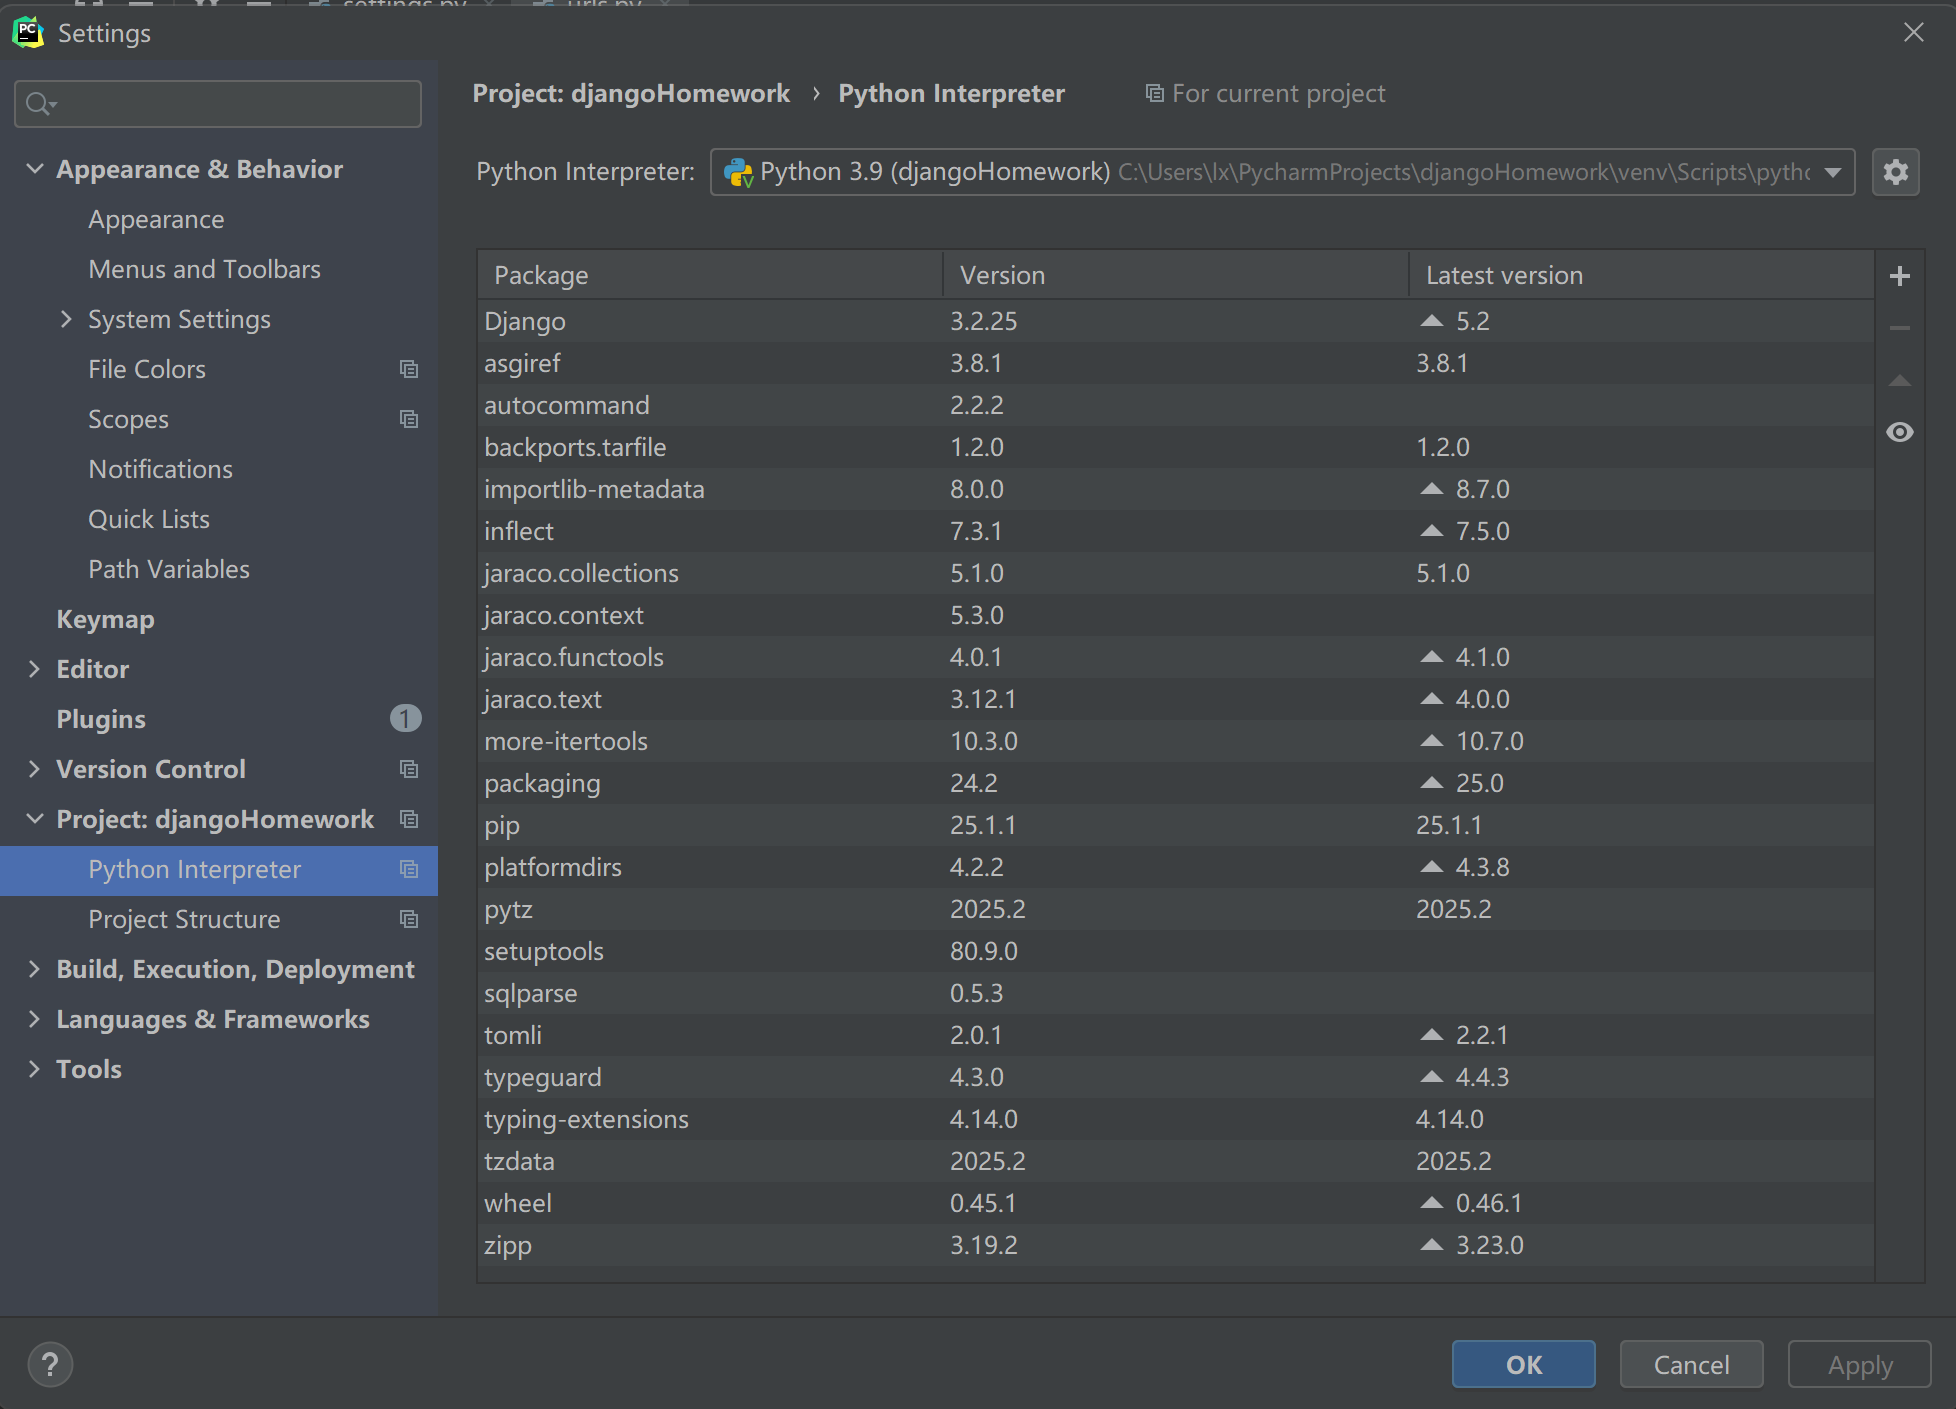This screenshot has height=1409, width=1956.
Task: Select the pytz package row
Action: coord(1175,909)
